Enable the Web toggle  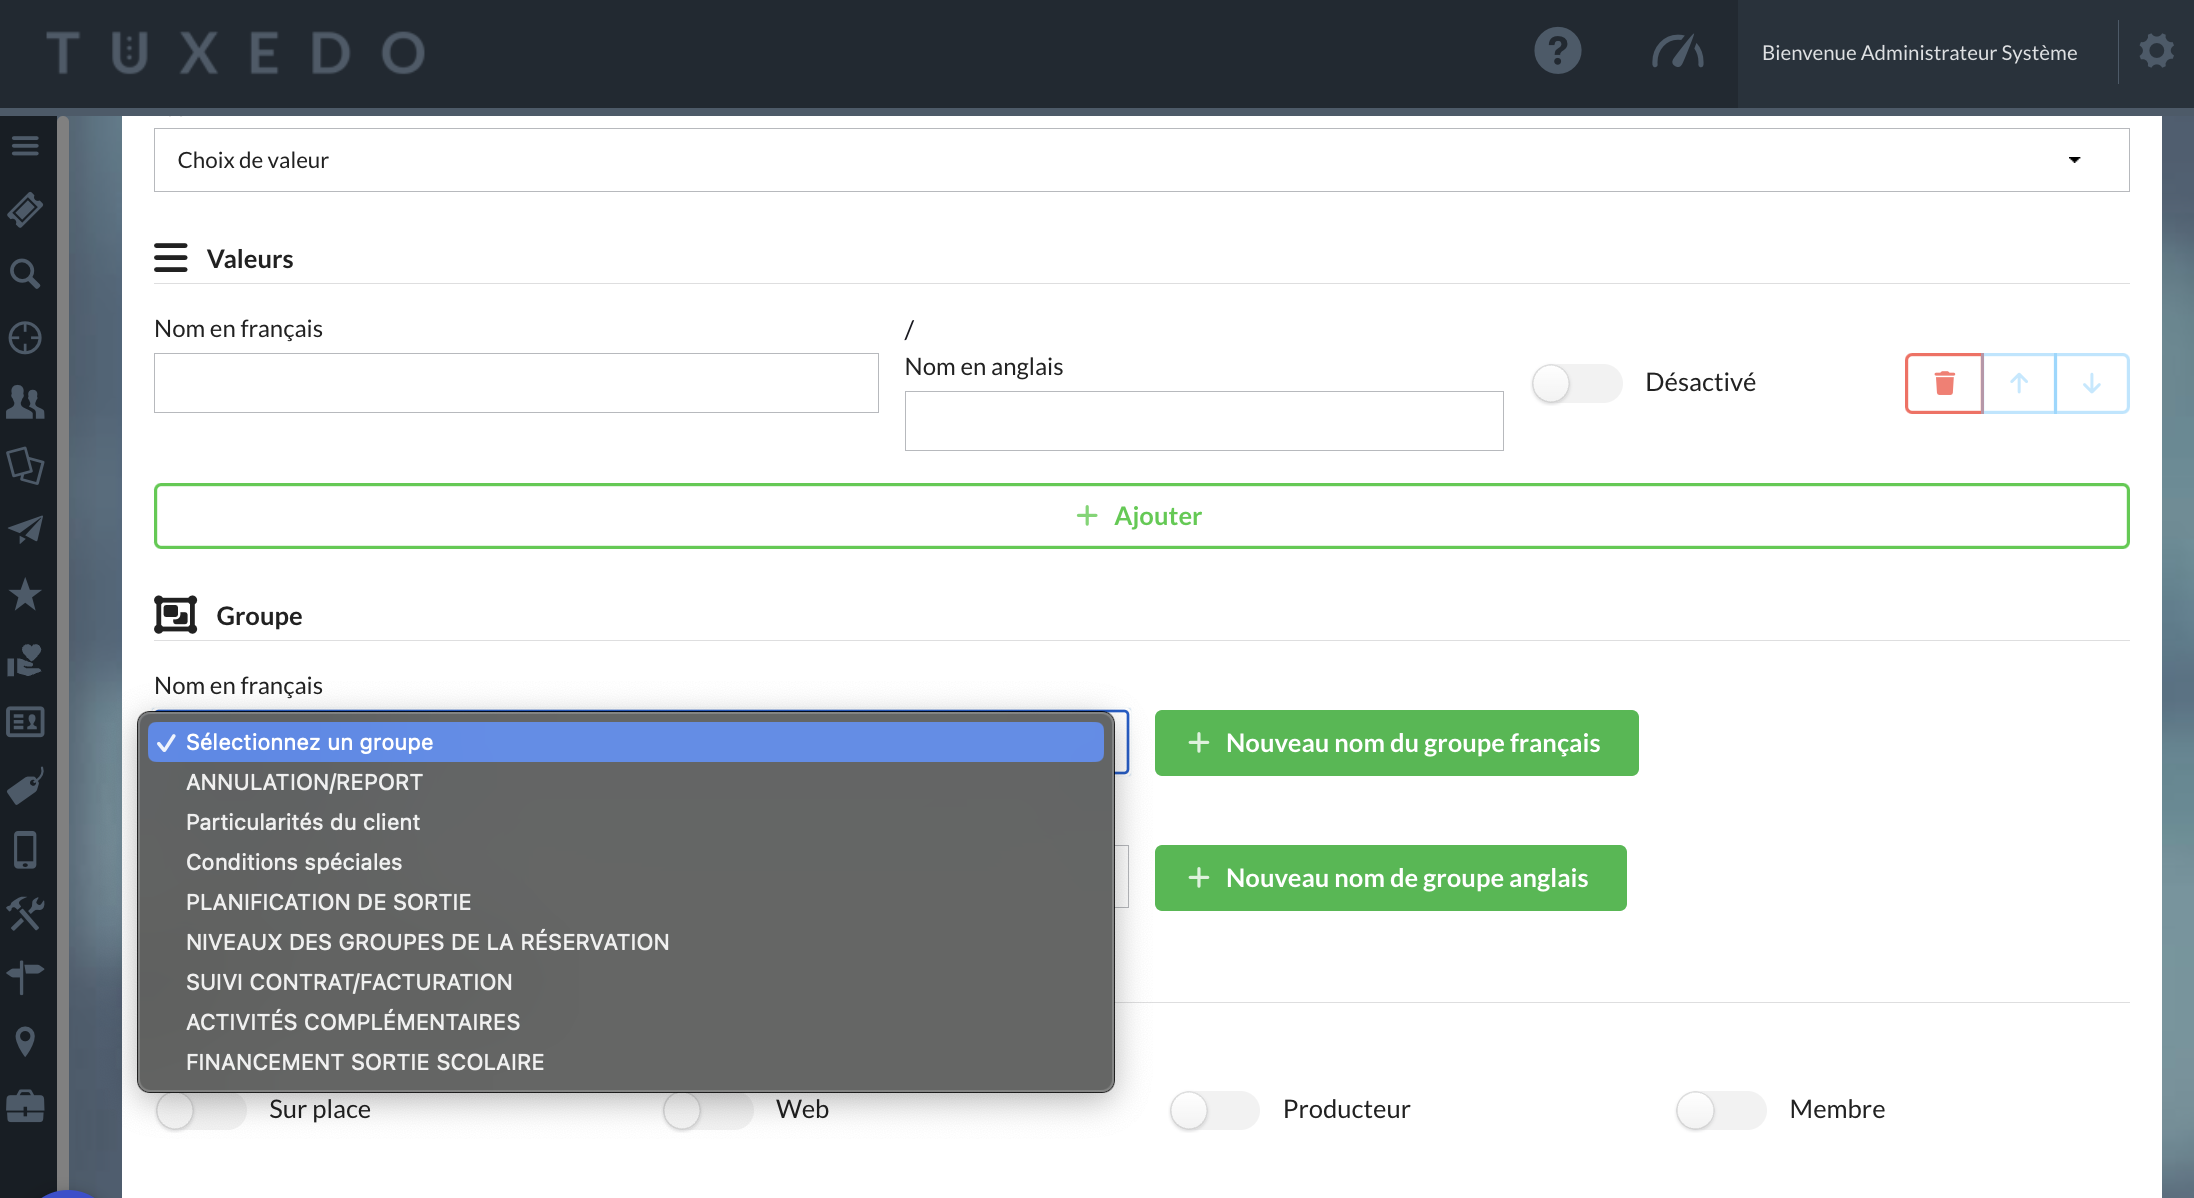706,1110
